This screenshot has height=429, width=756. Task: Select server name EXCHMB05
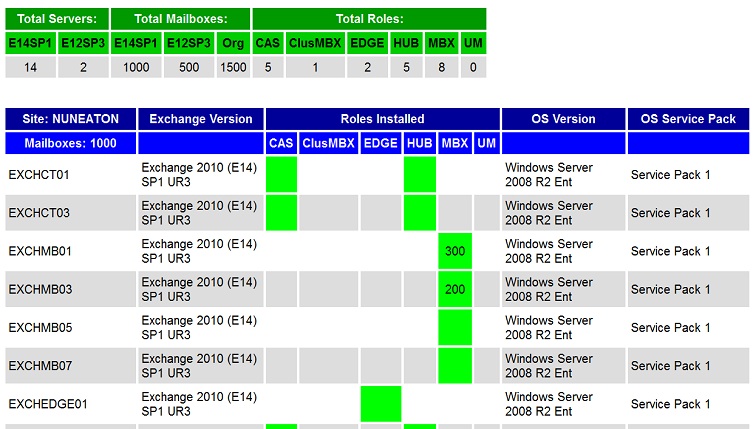[x=40, y=327]
